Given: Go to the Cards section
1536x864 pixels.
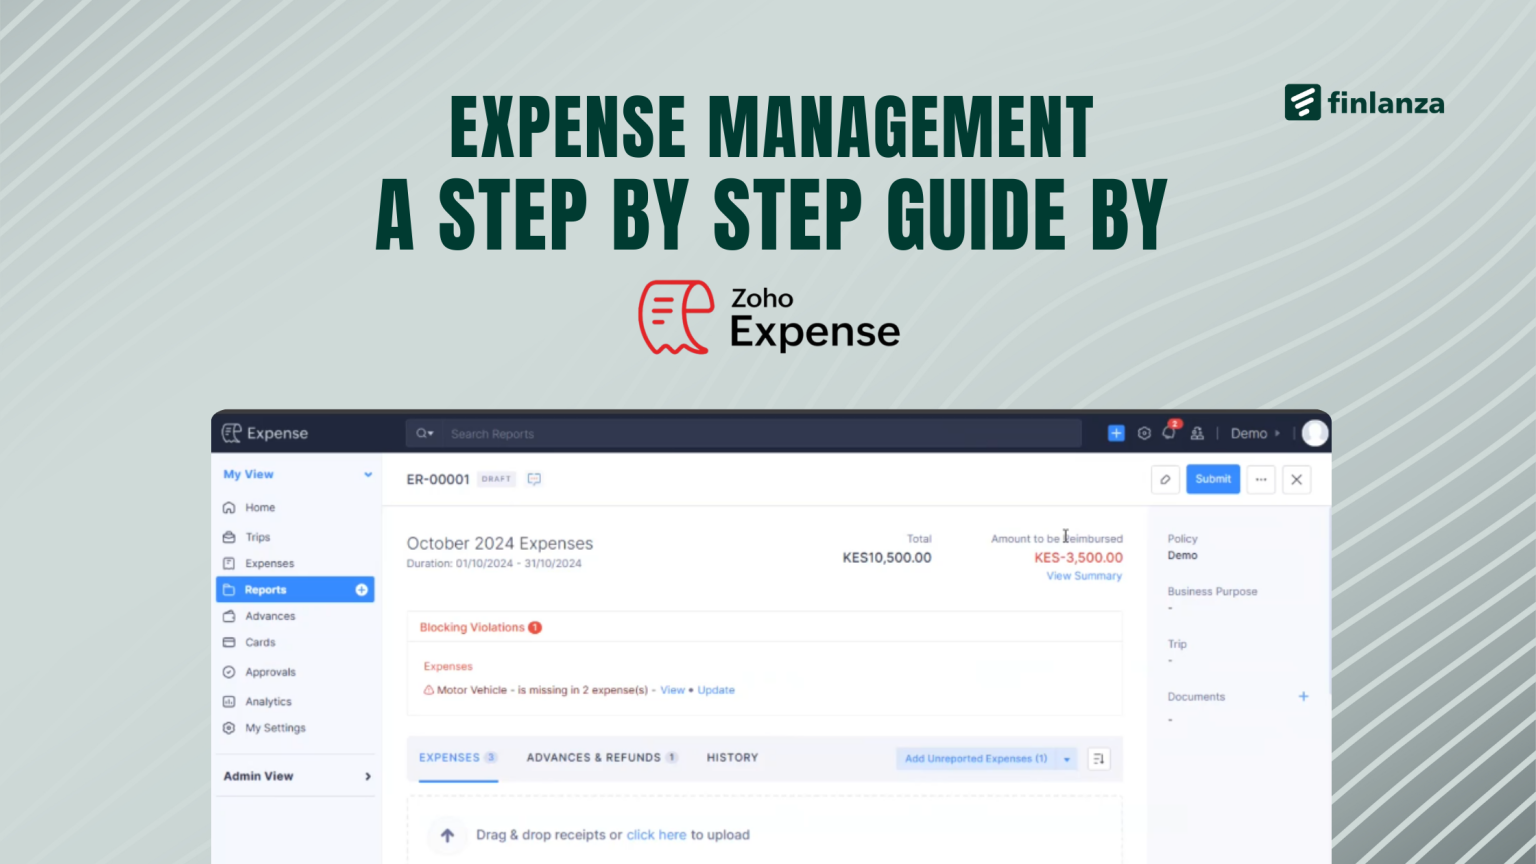Looking at the screenshot, I should pyautogui.click(x=258, y=642).
